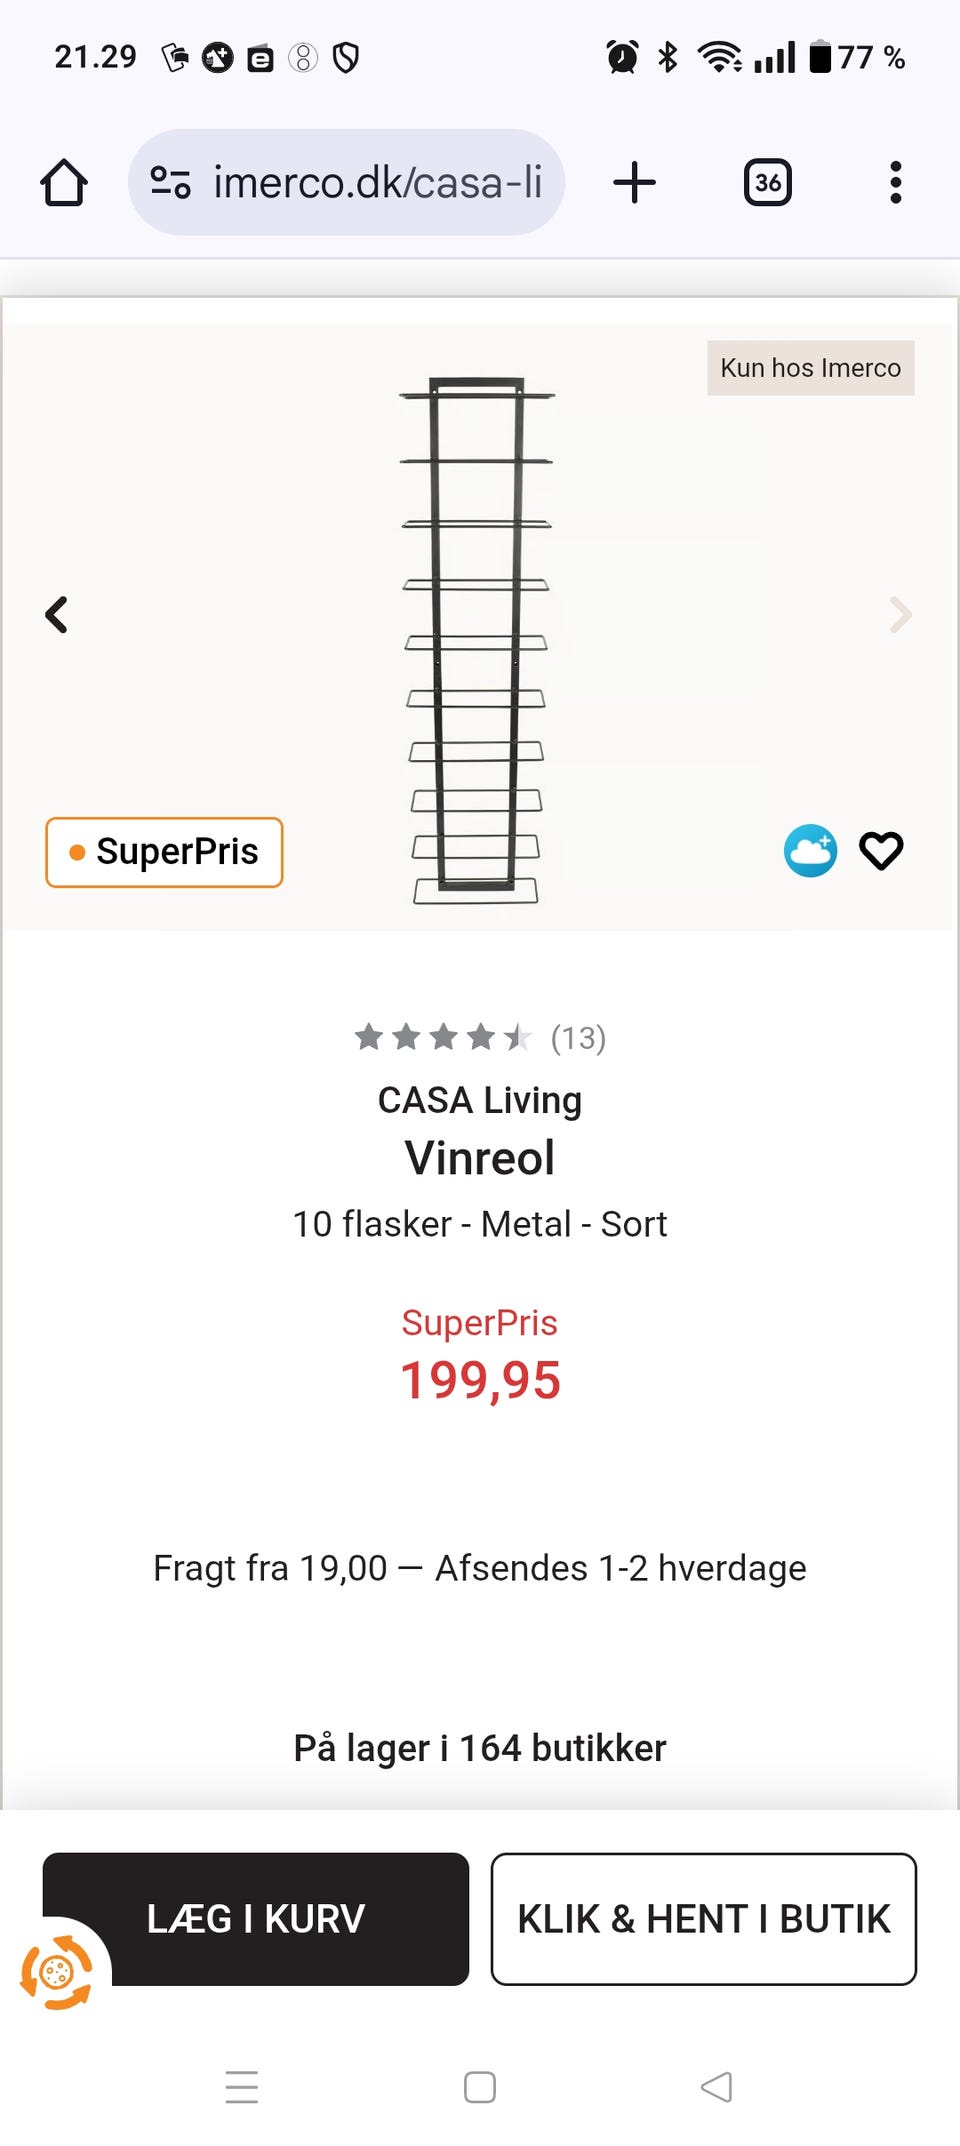Open site settings icon in address bar
The height and width of the screenshot is (2146, 960).
[x=170, y=183]
